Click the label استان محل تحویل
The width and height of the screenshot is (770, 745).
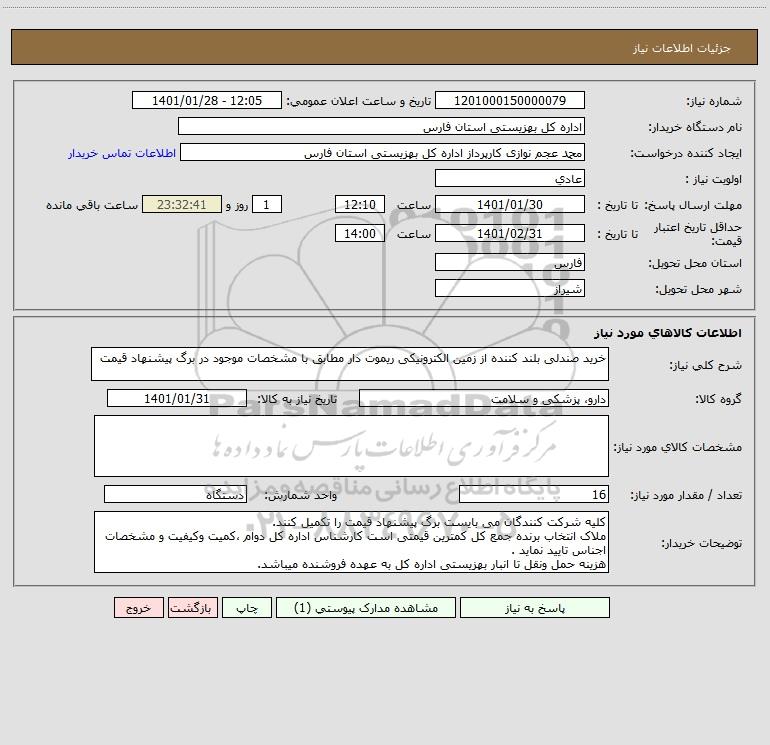[695, 263]
